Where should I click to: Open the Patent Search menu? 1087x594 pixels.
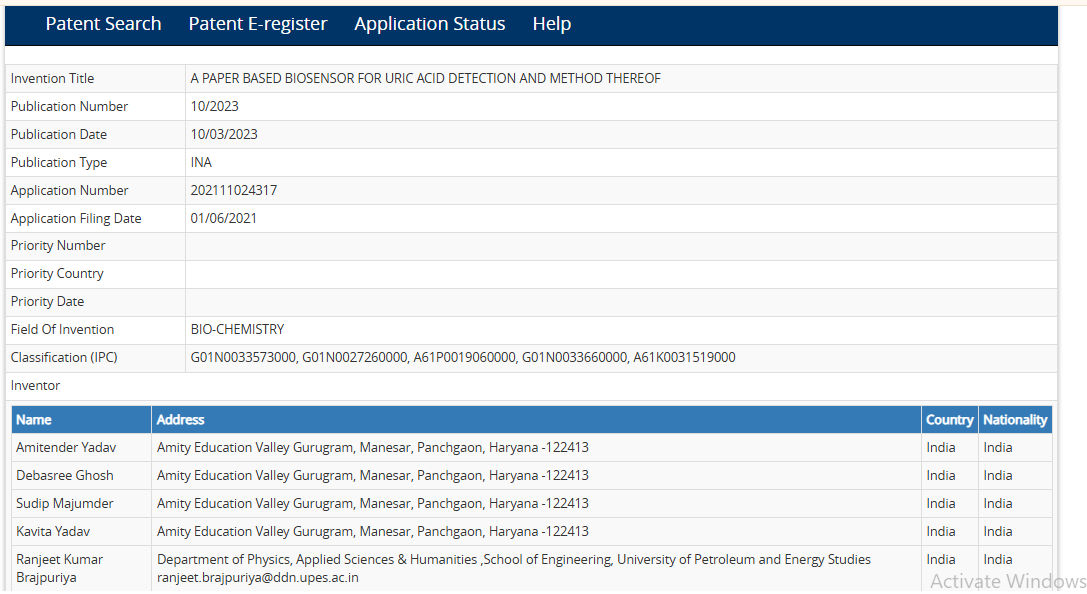[103, 24]
